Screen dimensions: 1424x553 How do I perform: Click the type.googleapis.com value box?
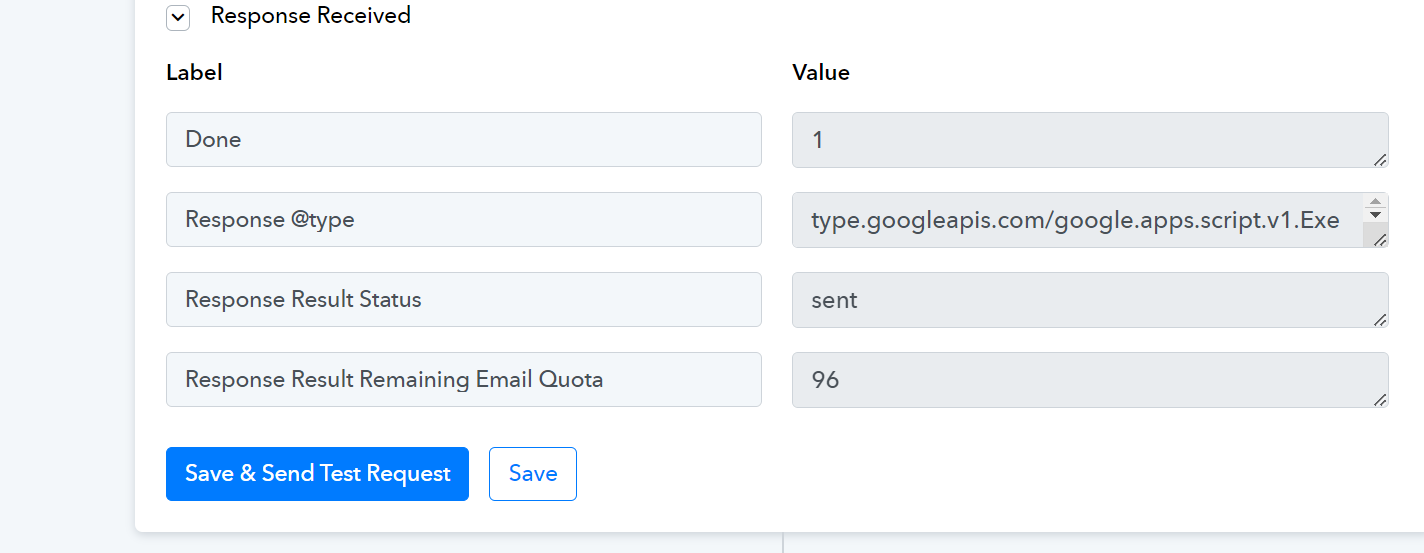(x=1078, y=220)
